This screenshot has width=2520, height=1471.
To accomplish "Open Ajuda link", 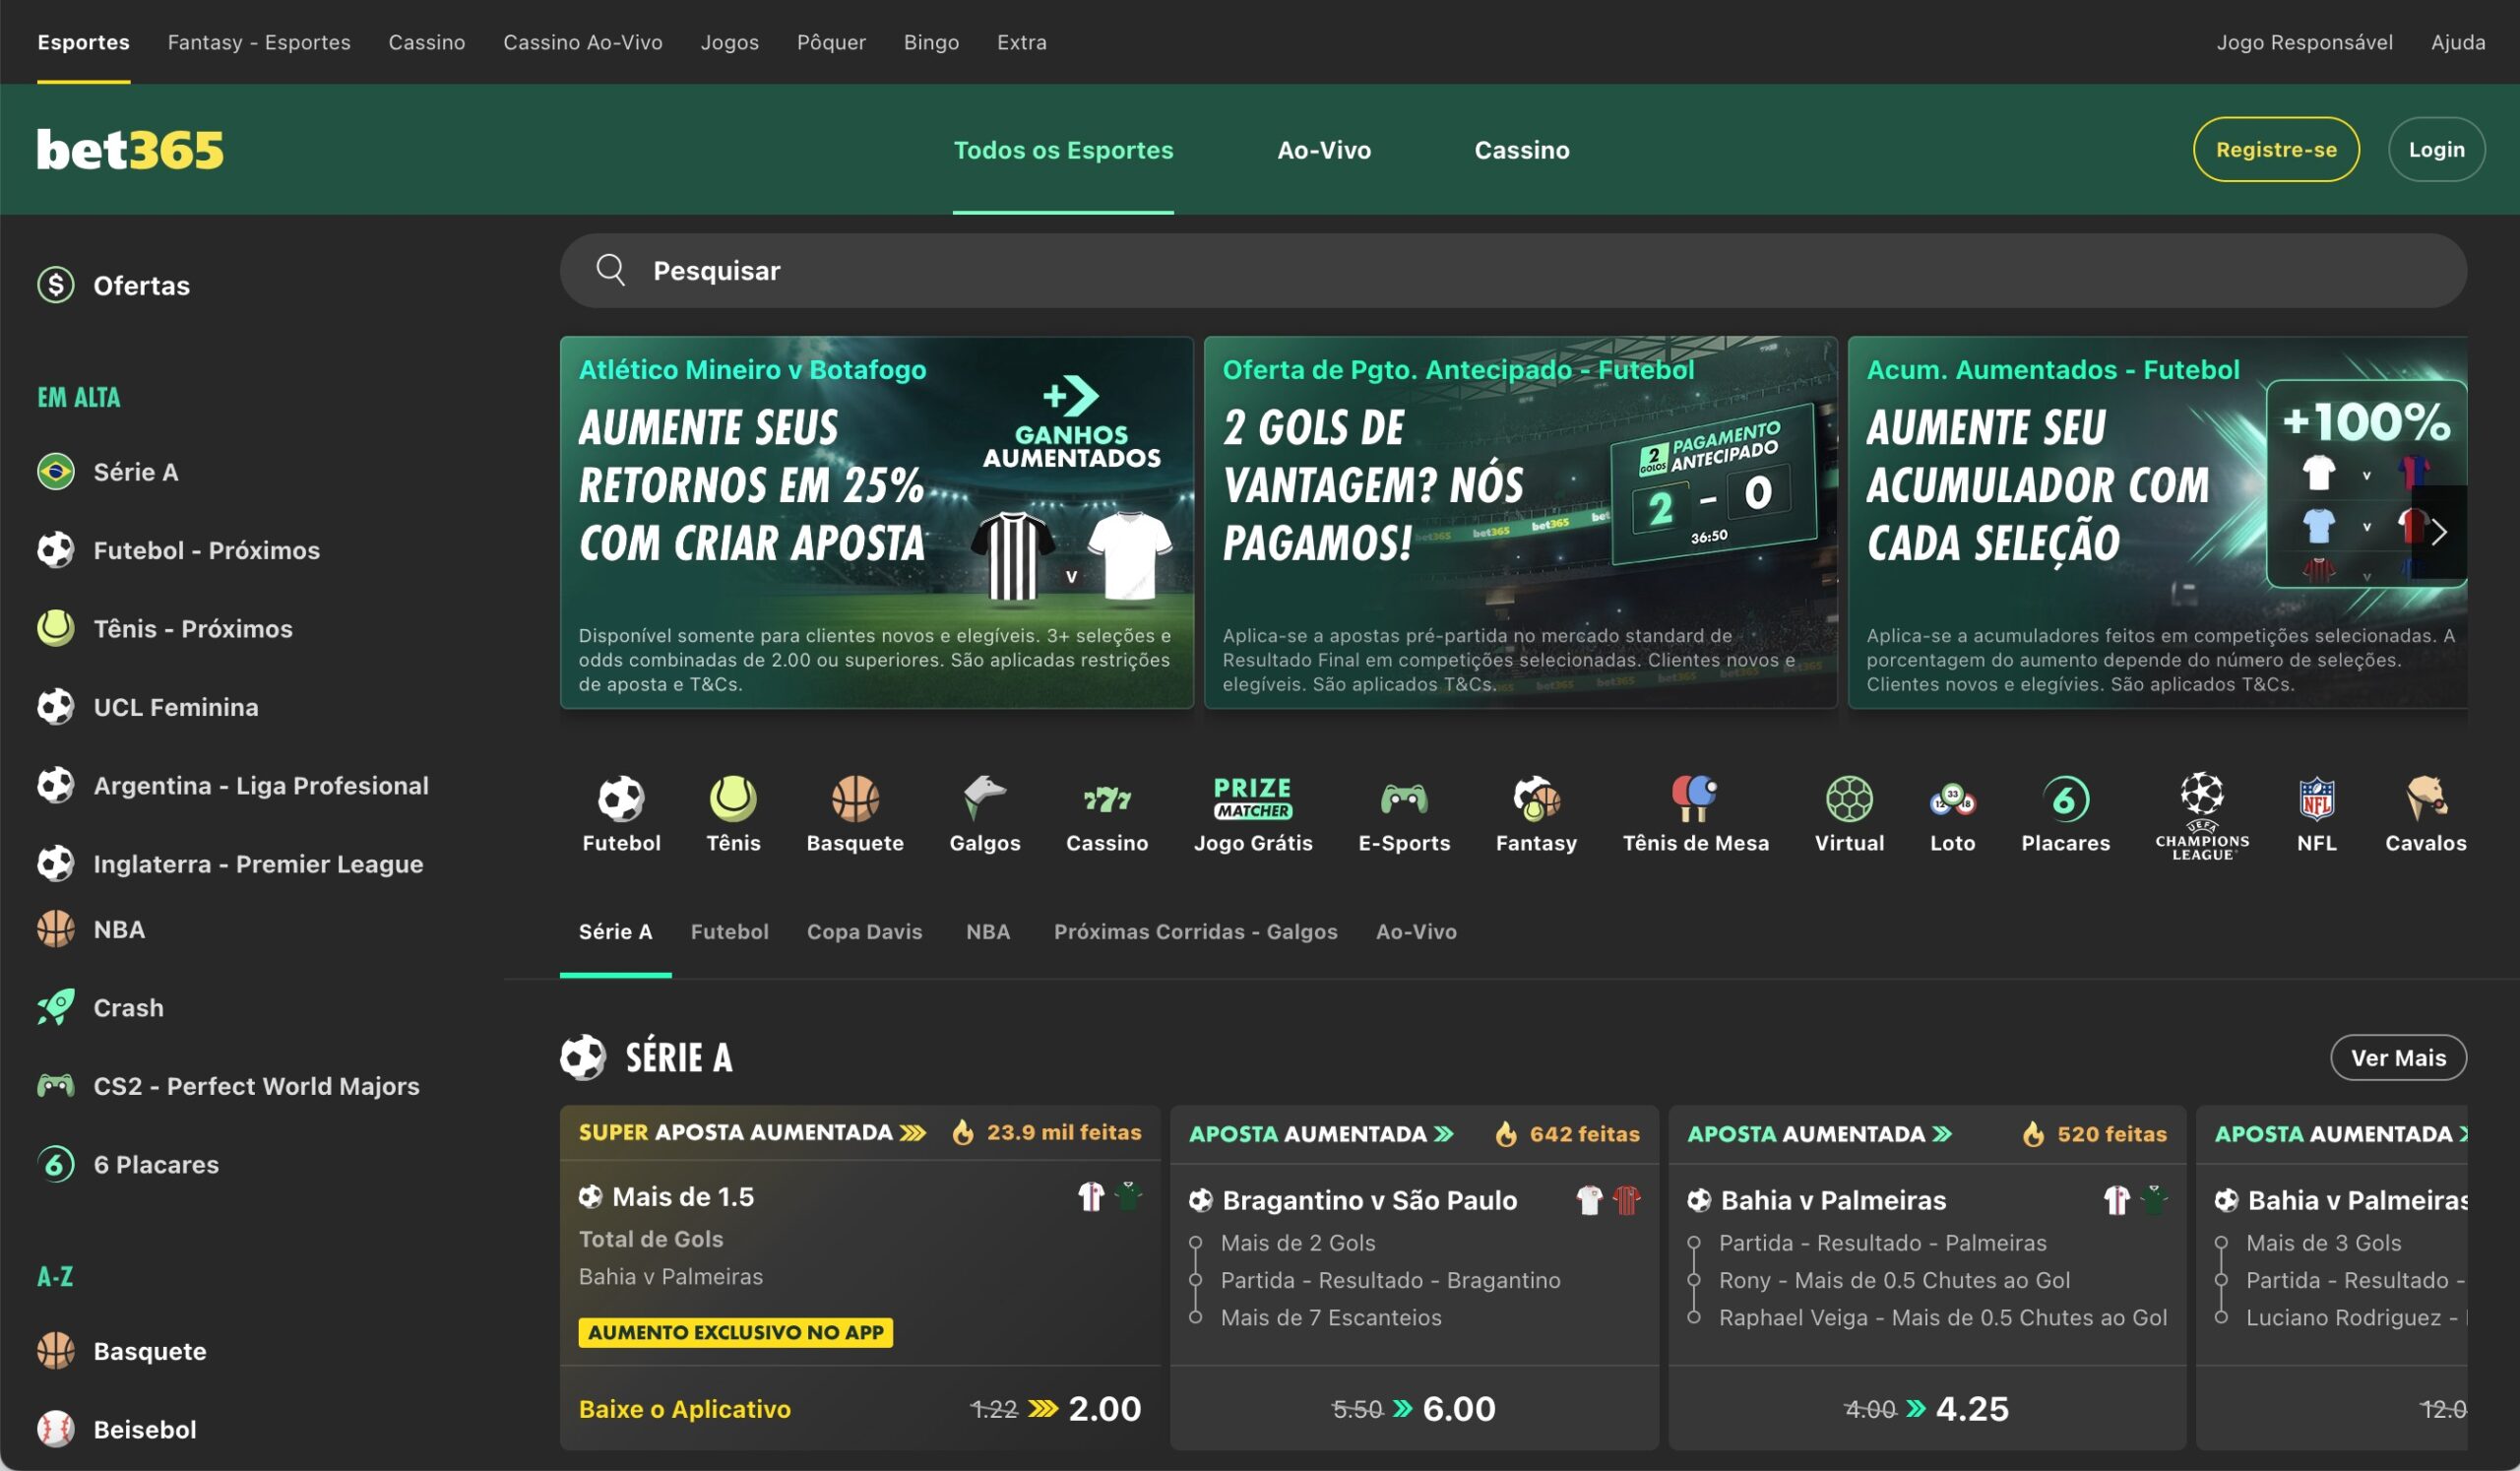I will 2458,42.
